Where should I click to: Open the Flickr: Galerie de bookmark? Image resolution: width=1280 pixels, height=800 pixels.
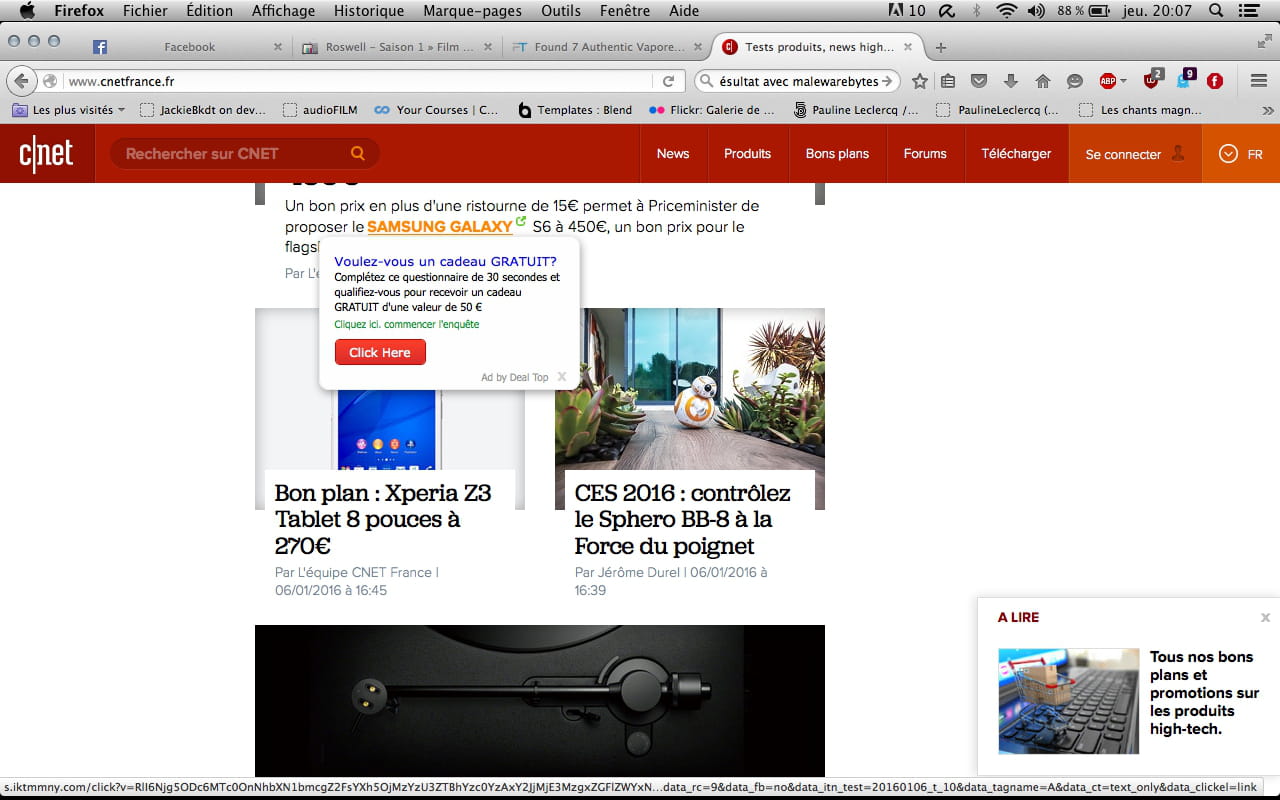[712, 110]
